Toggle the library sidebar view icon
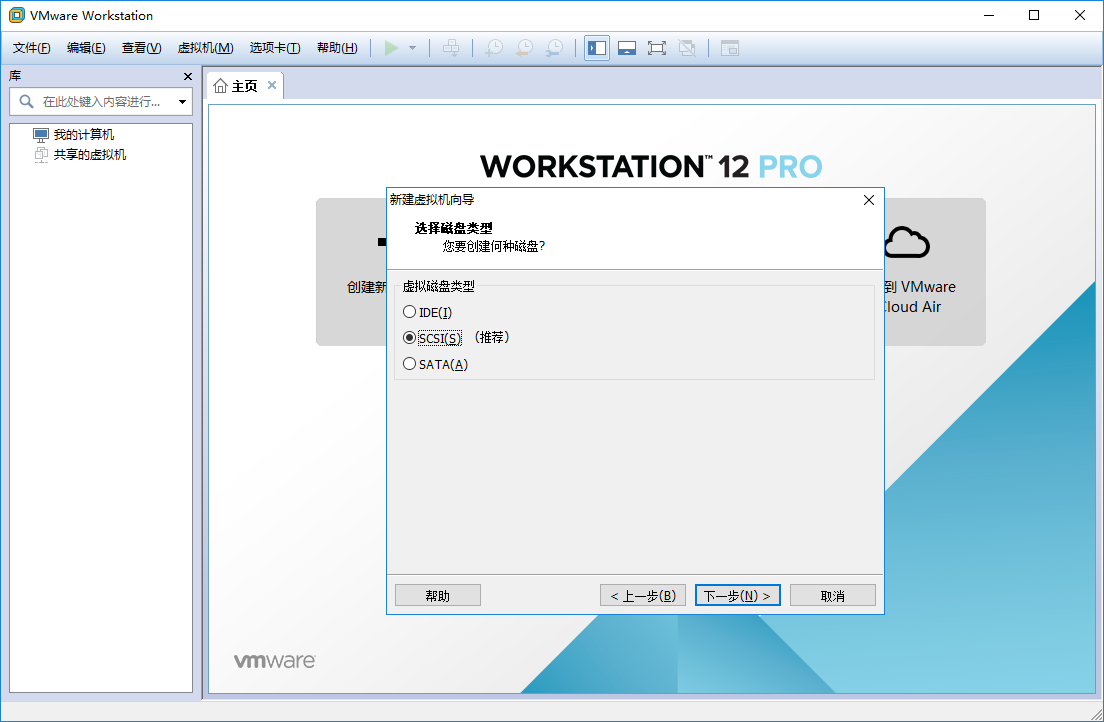Image resolution: width=1104 pixels, height=722 pixels. (x=597, y=48)
